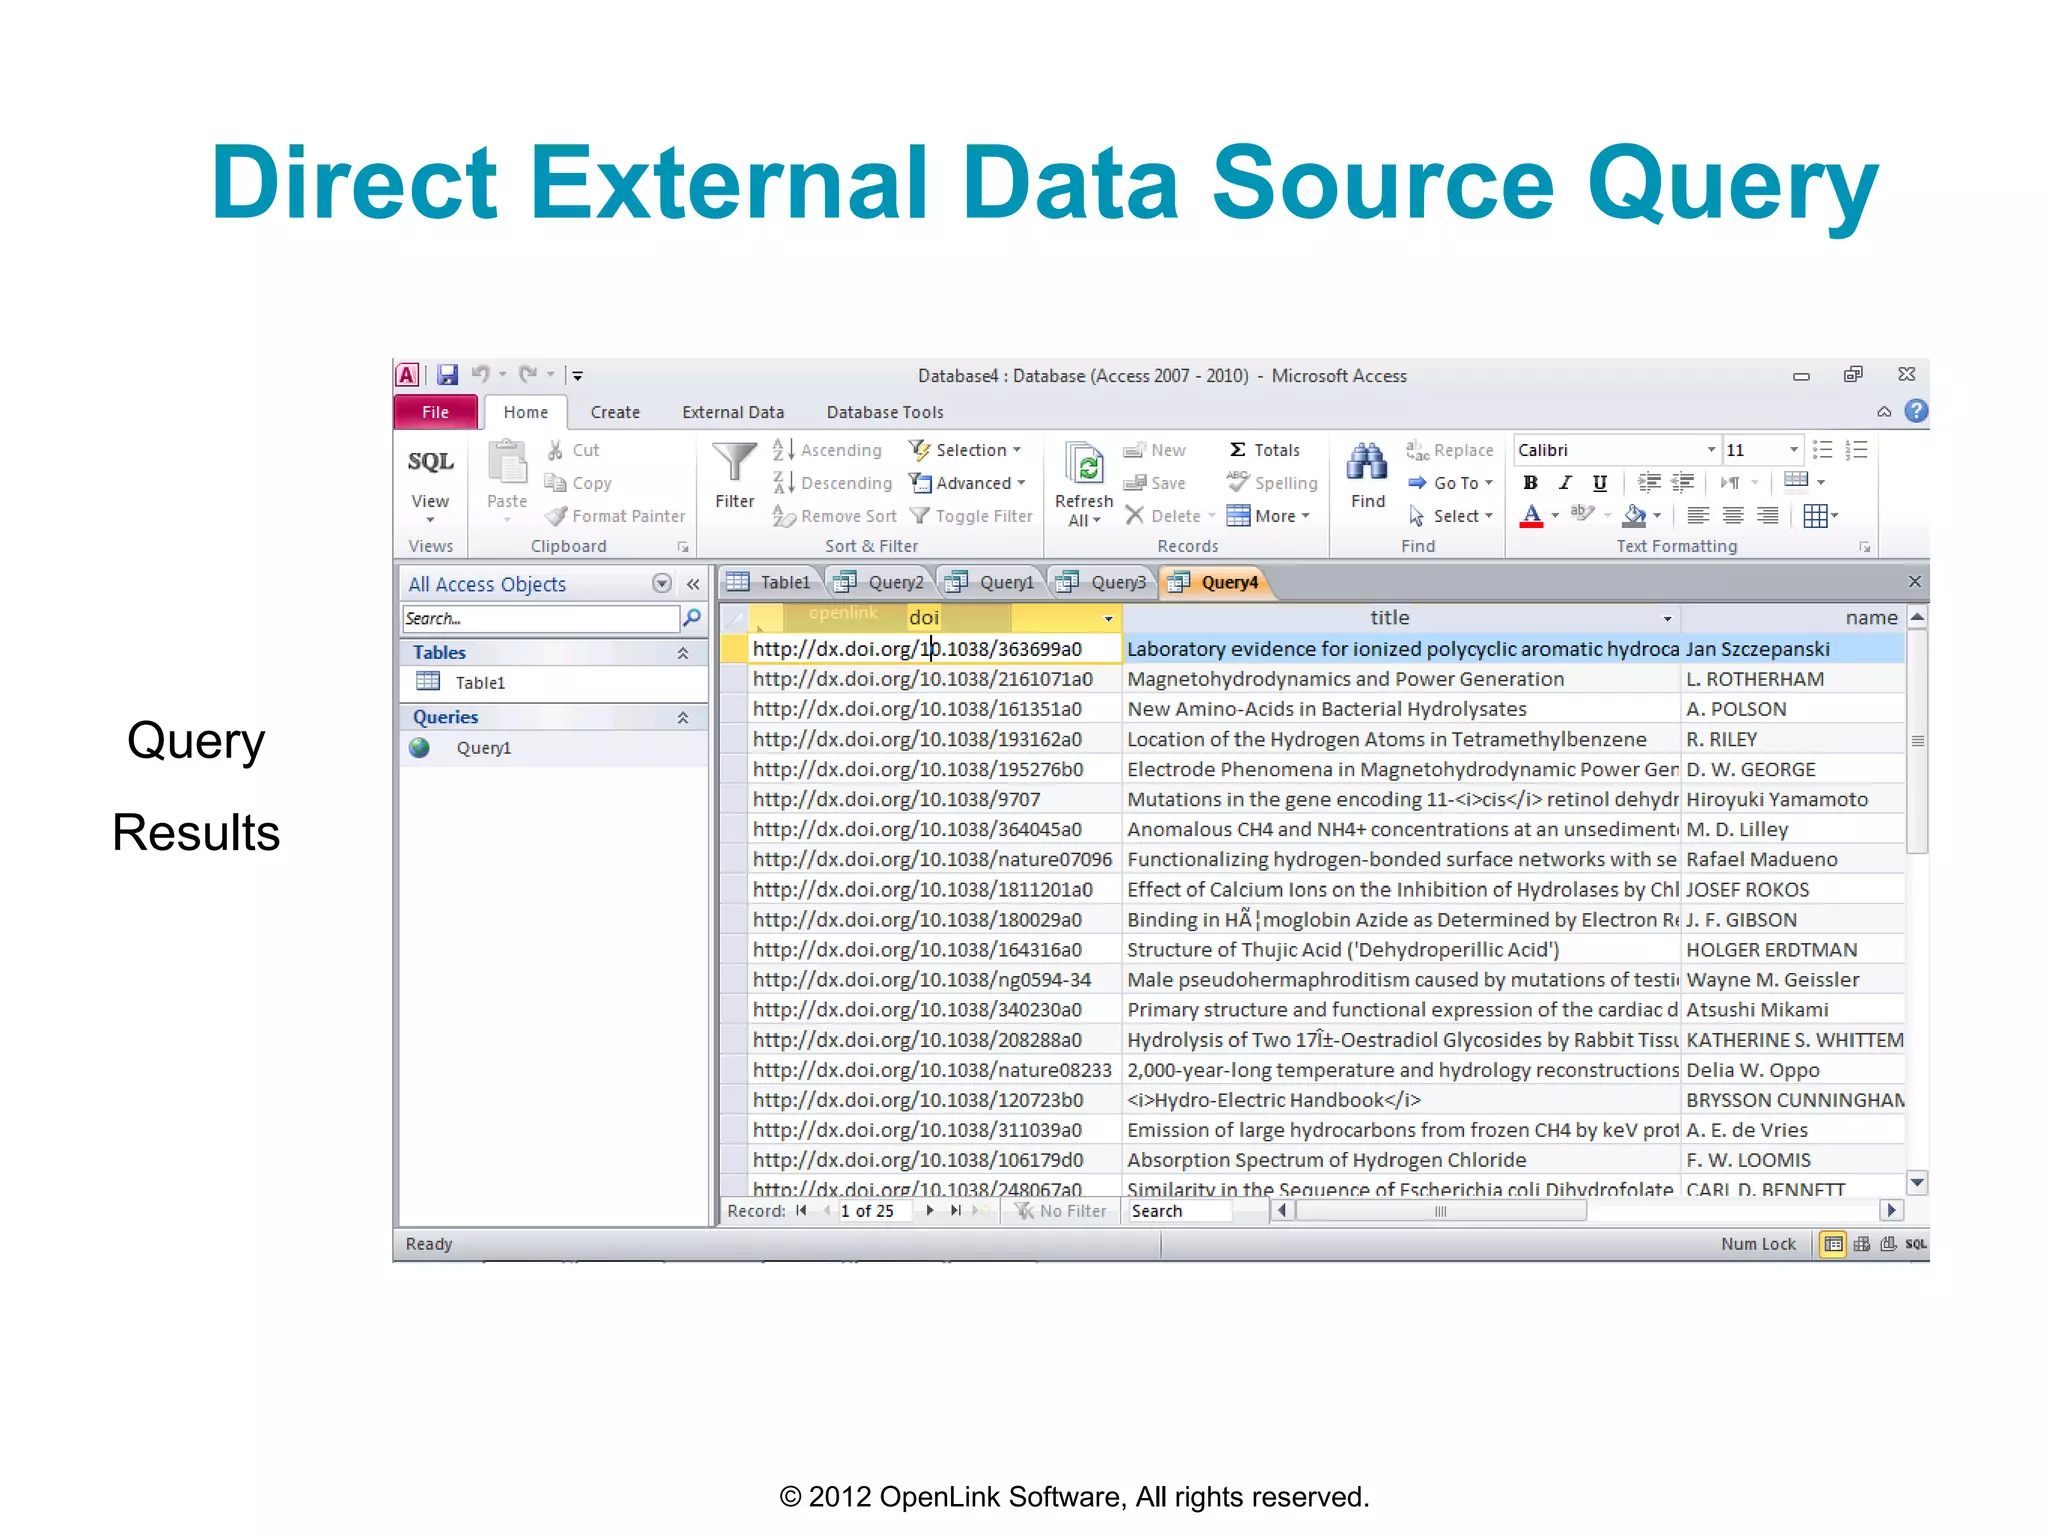Switch to the Create ribbon tab

click(x=615, y=412)
